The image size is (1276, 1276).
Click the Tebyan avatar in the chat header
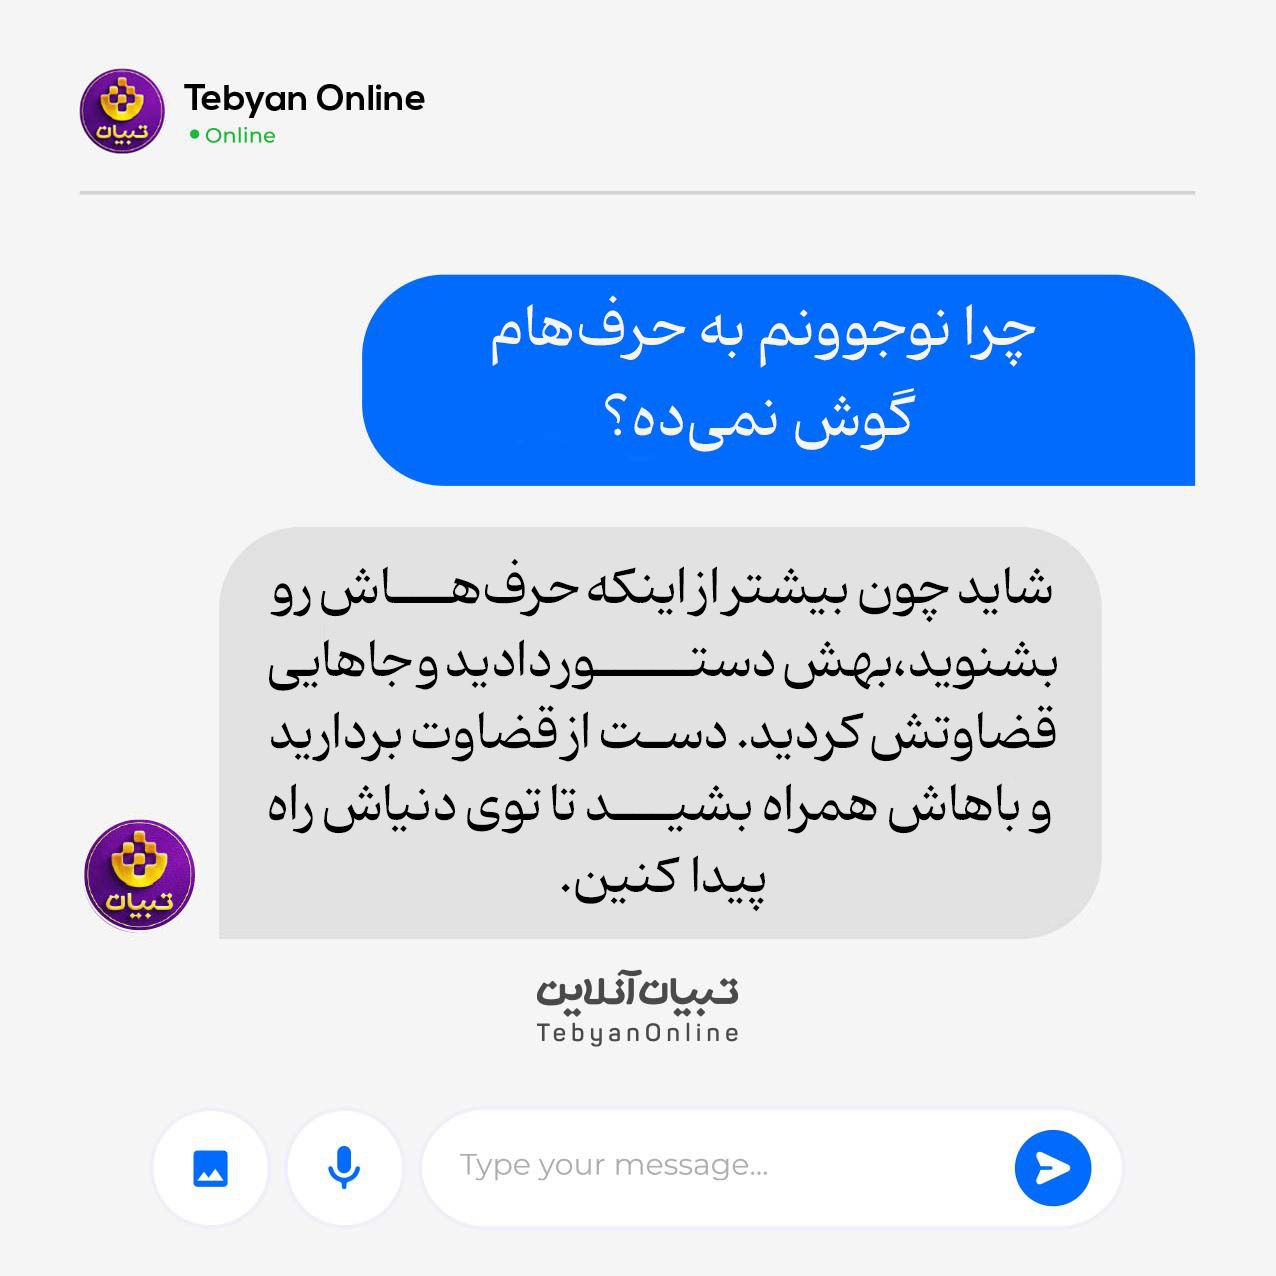(x=123, y=111)
